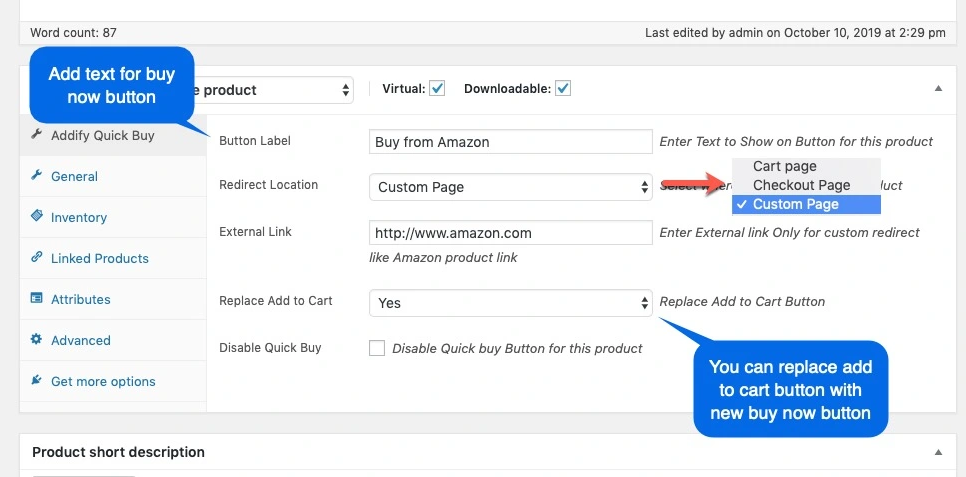Click the Addify Quick Buy wrench icon
The width and height of the screenshot is (966, 477).
tap(37, 134)
